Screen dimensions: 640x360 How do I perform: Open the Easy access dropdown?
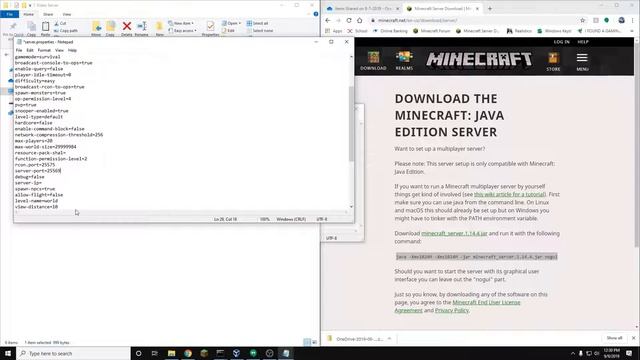(182, 31)
